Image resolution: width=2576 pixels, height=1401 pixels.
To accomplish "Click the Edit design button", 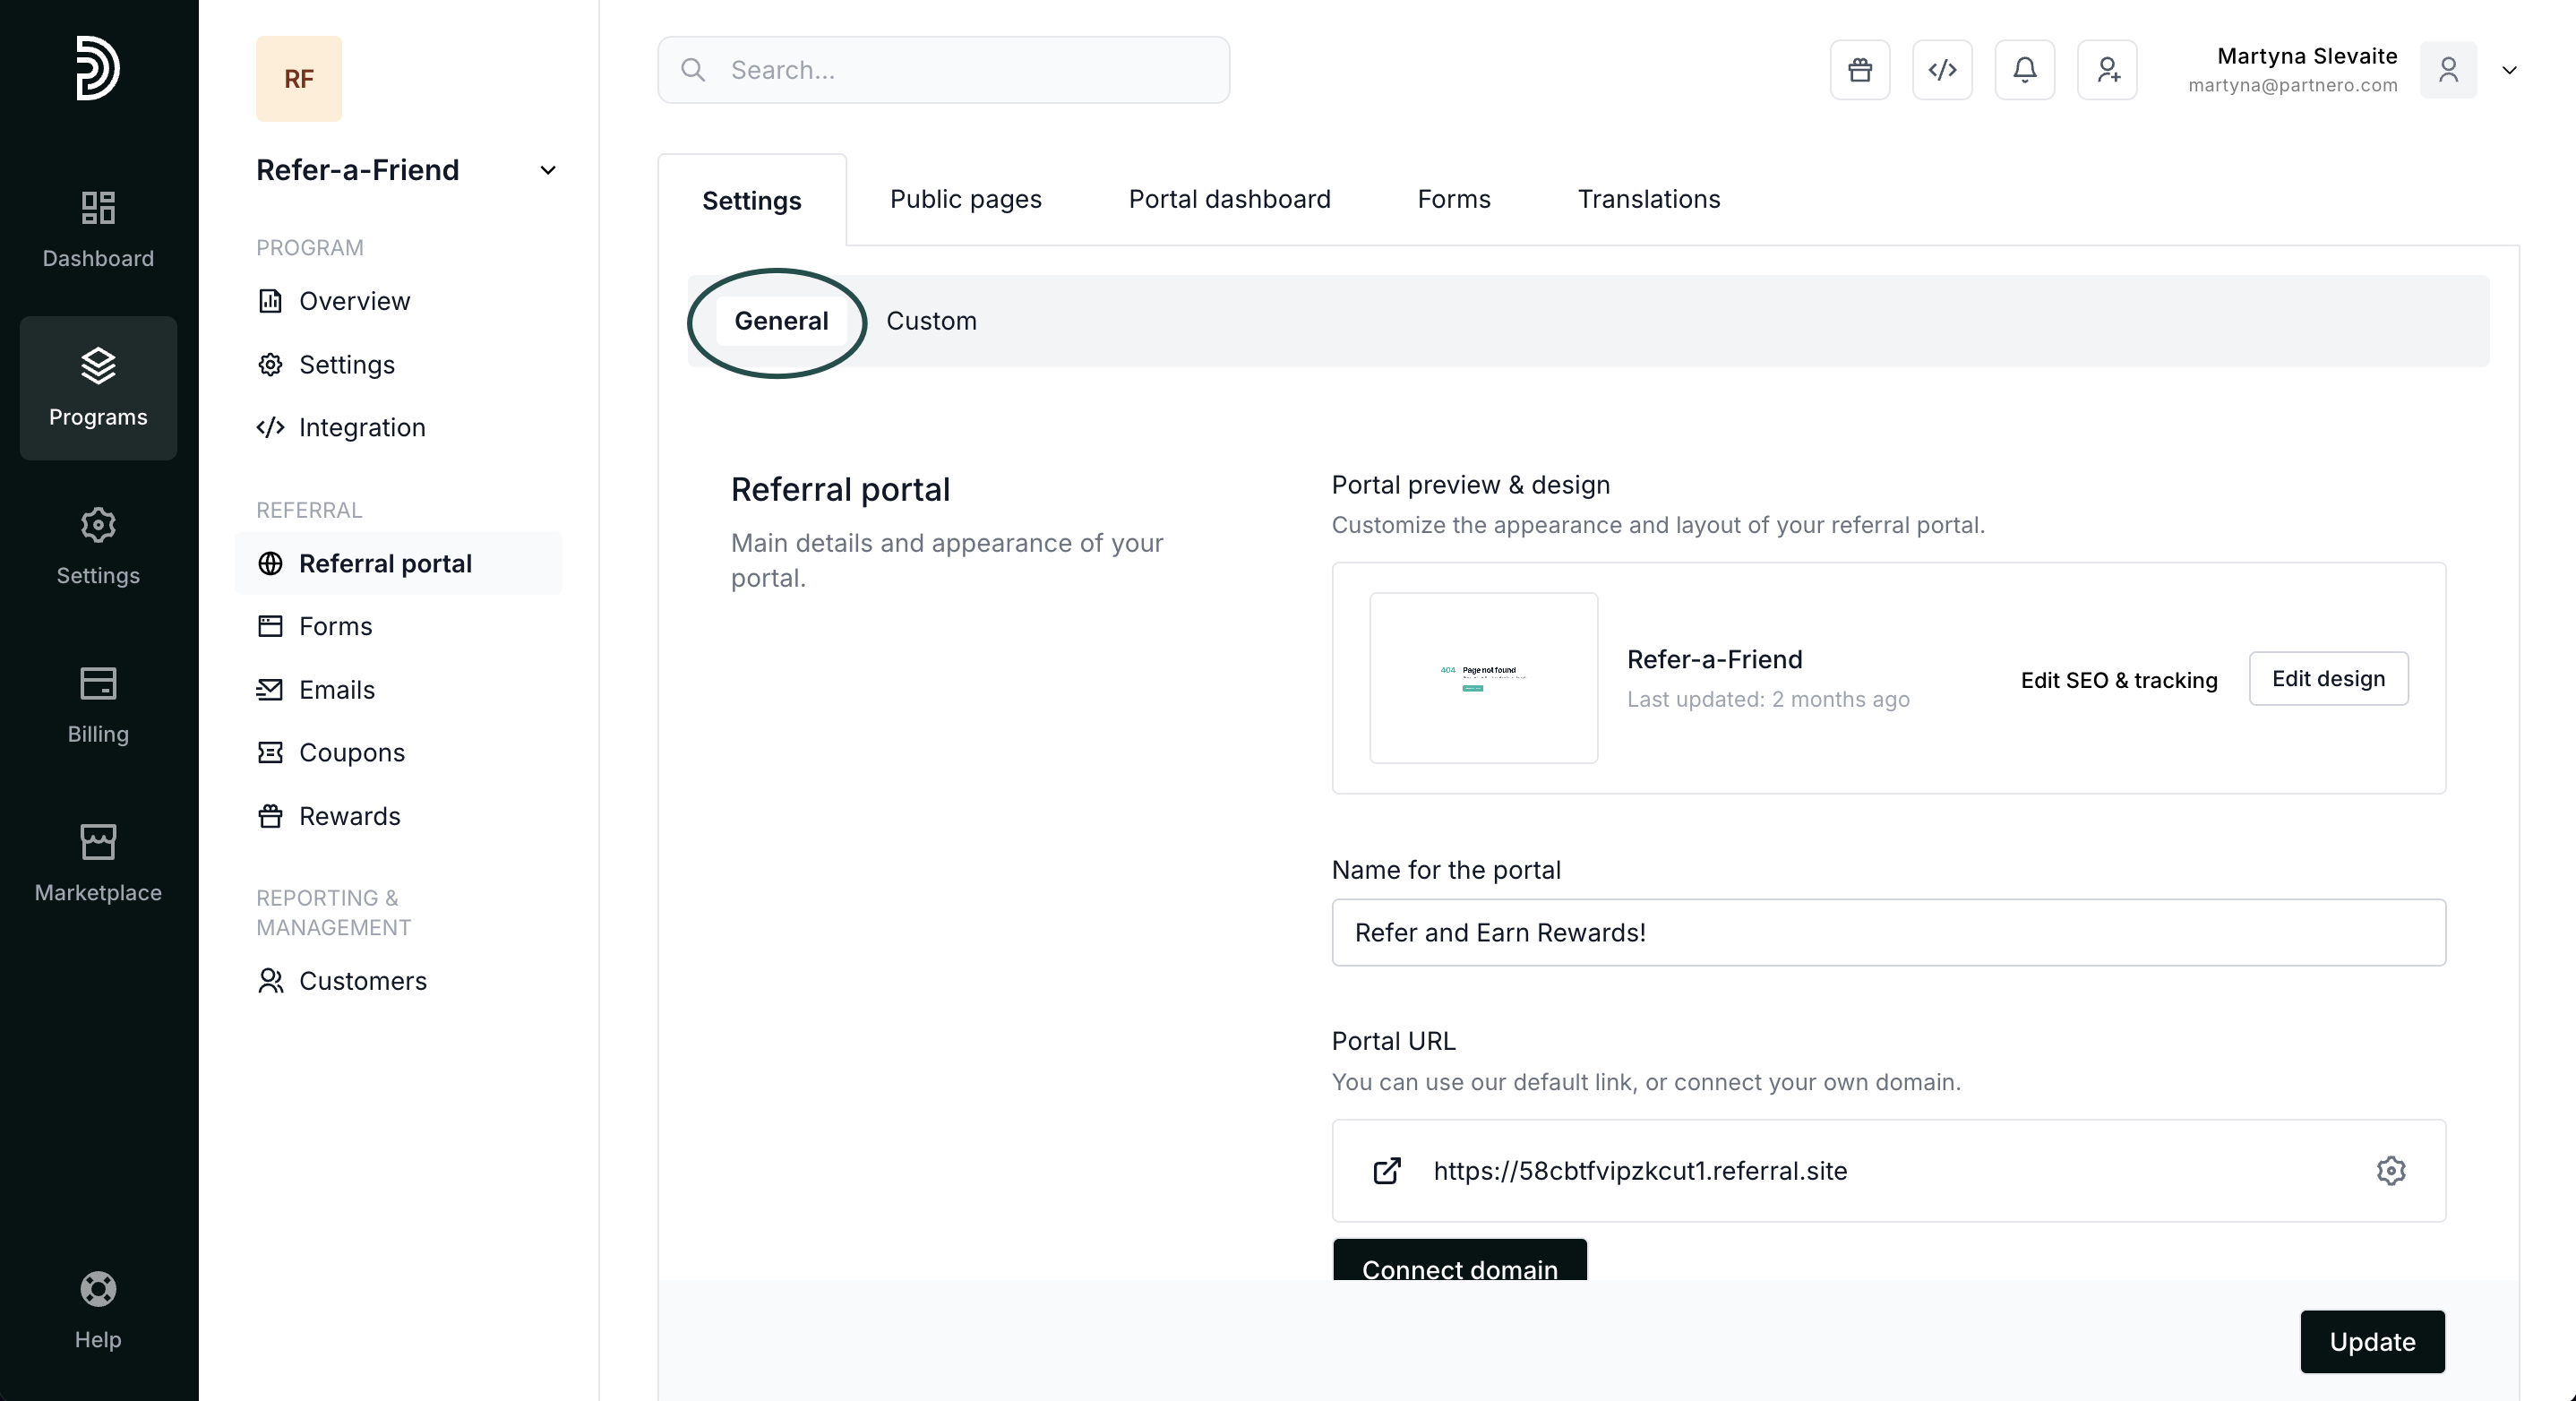I will [2327, 679].
